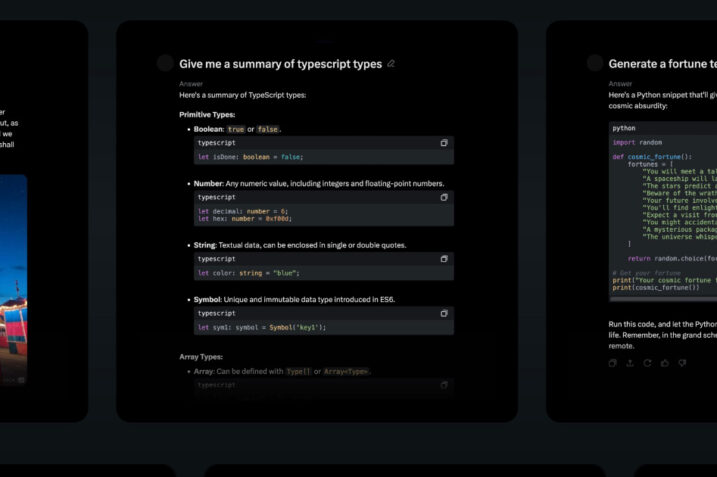Click the regenerate icon below the fortune answer
Image resolution: width=717 pixels, height=477 pixels.
(648, 363)
